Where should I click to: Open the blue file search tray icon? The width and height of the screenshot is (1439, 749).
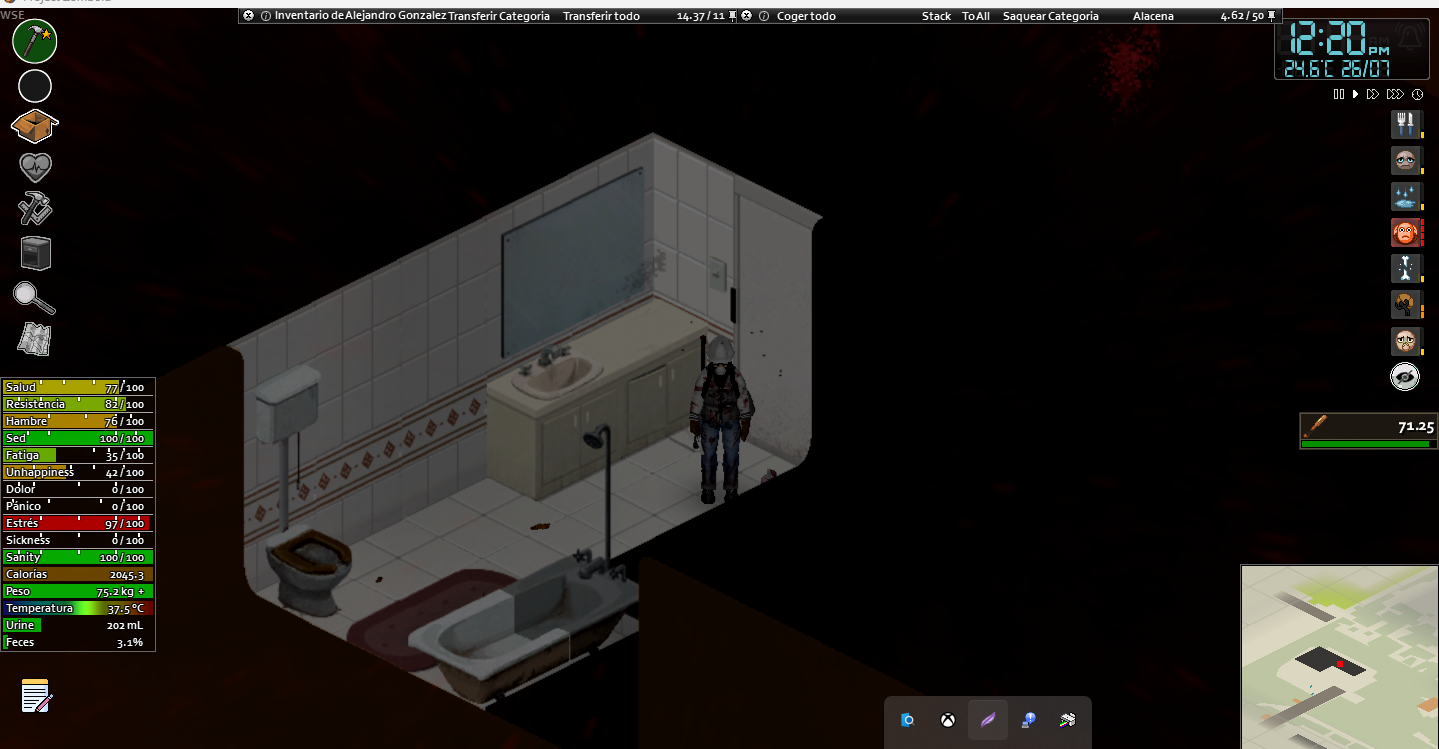(x=908, y=720)
